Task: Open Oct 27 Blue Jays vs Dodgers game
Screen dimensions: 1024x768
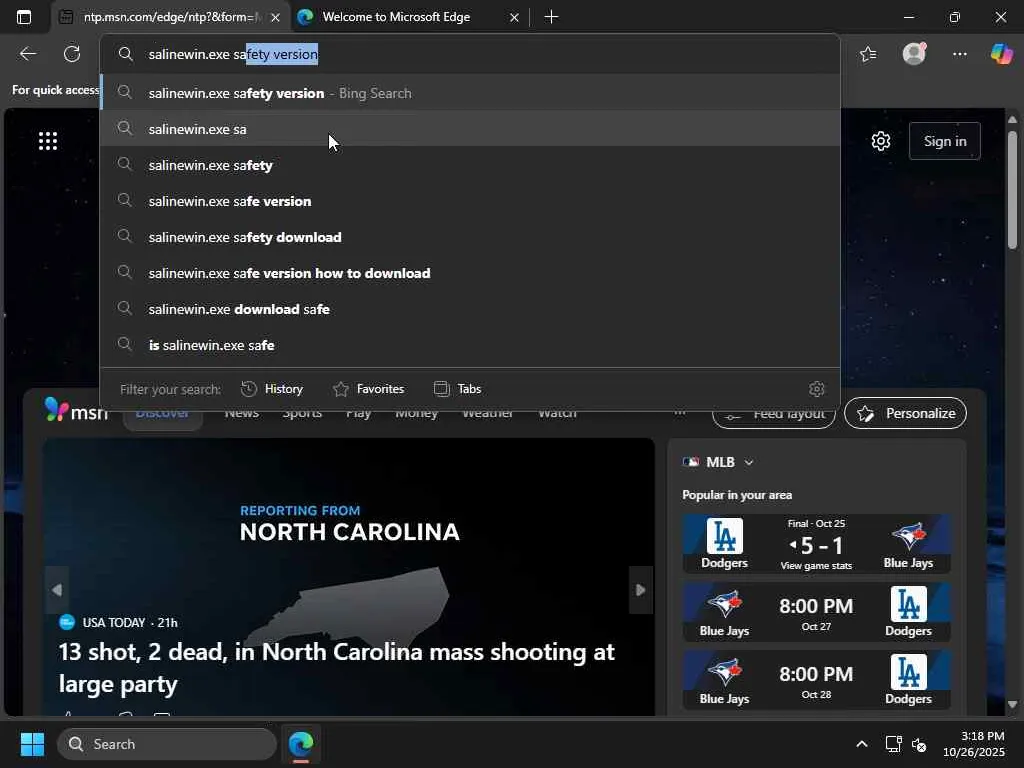Action: tap(816, 612)
